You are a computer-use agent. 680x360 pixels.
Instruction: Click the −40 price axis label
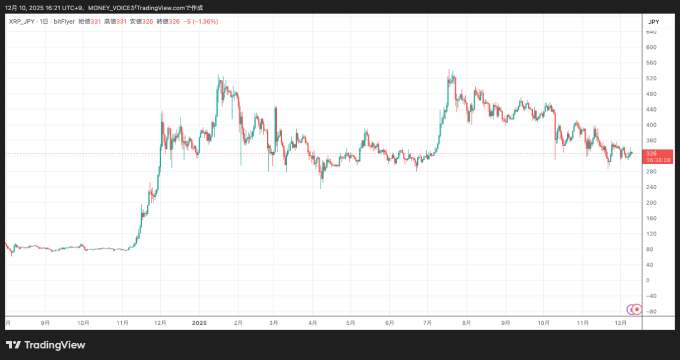(x=651, y=296)
